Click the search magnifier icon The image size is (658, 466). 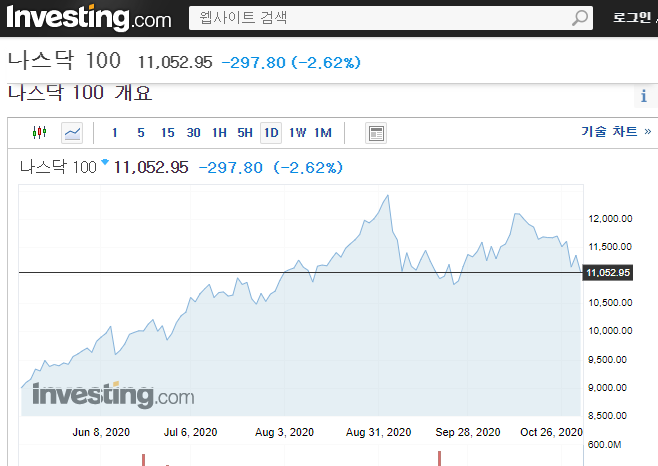(580, 18)
